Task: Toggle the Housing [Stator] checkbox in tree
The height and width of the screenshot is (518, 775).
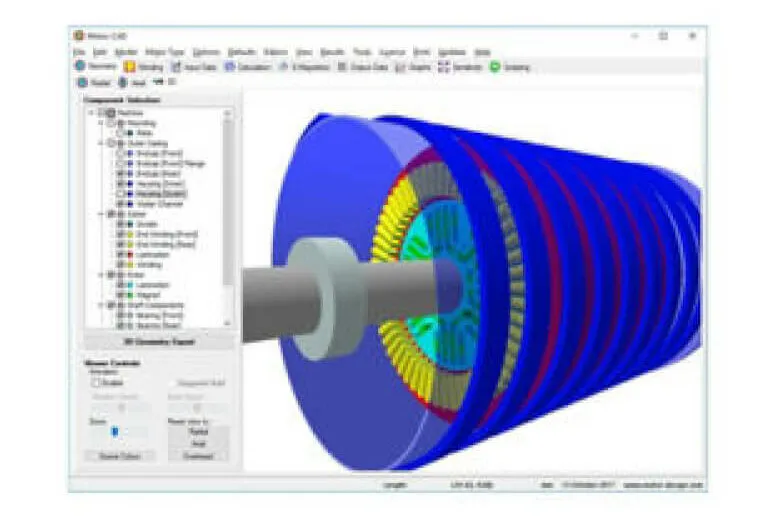Action: tap(121, 194)
